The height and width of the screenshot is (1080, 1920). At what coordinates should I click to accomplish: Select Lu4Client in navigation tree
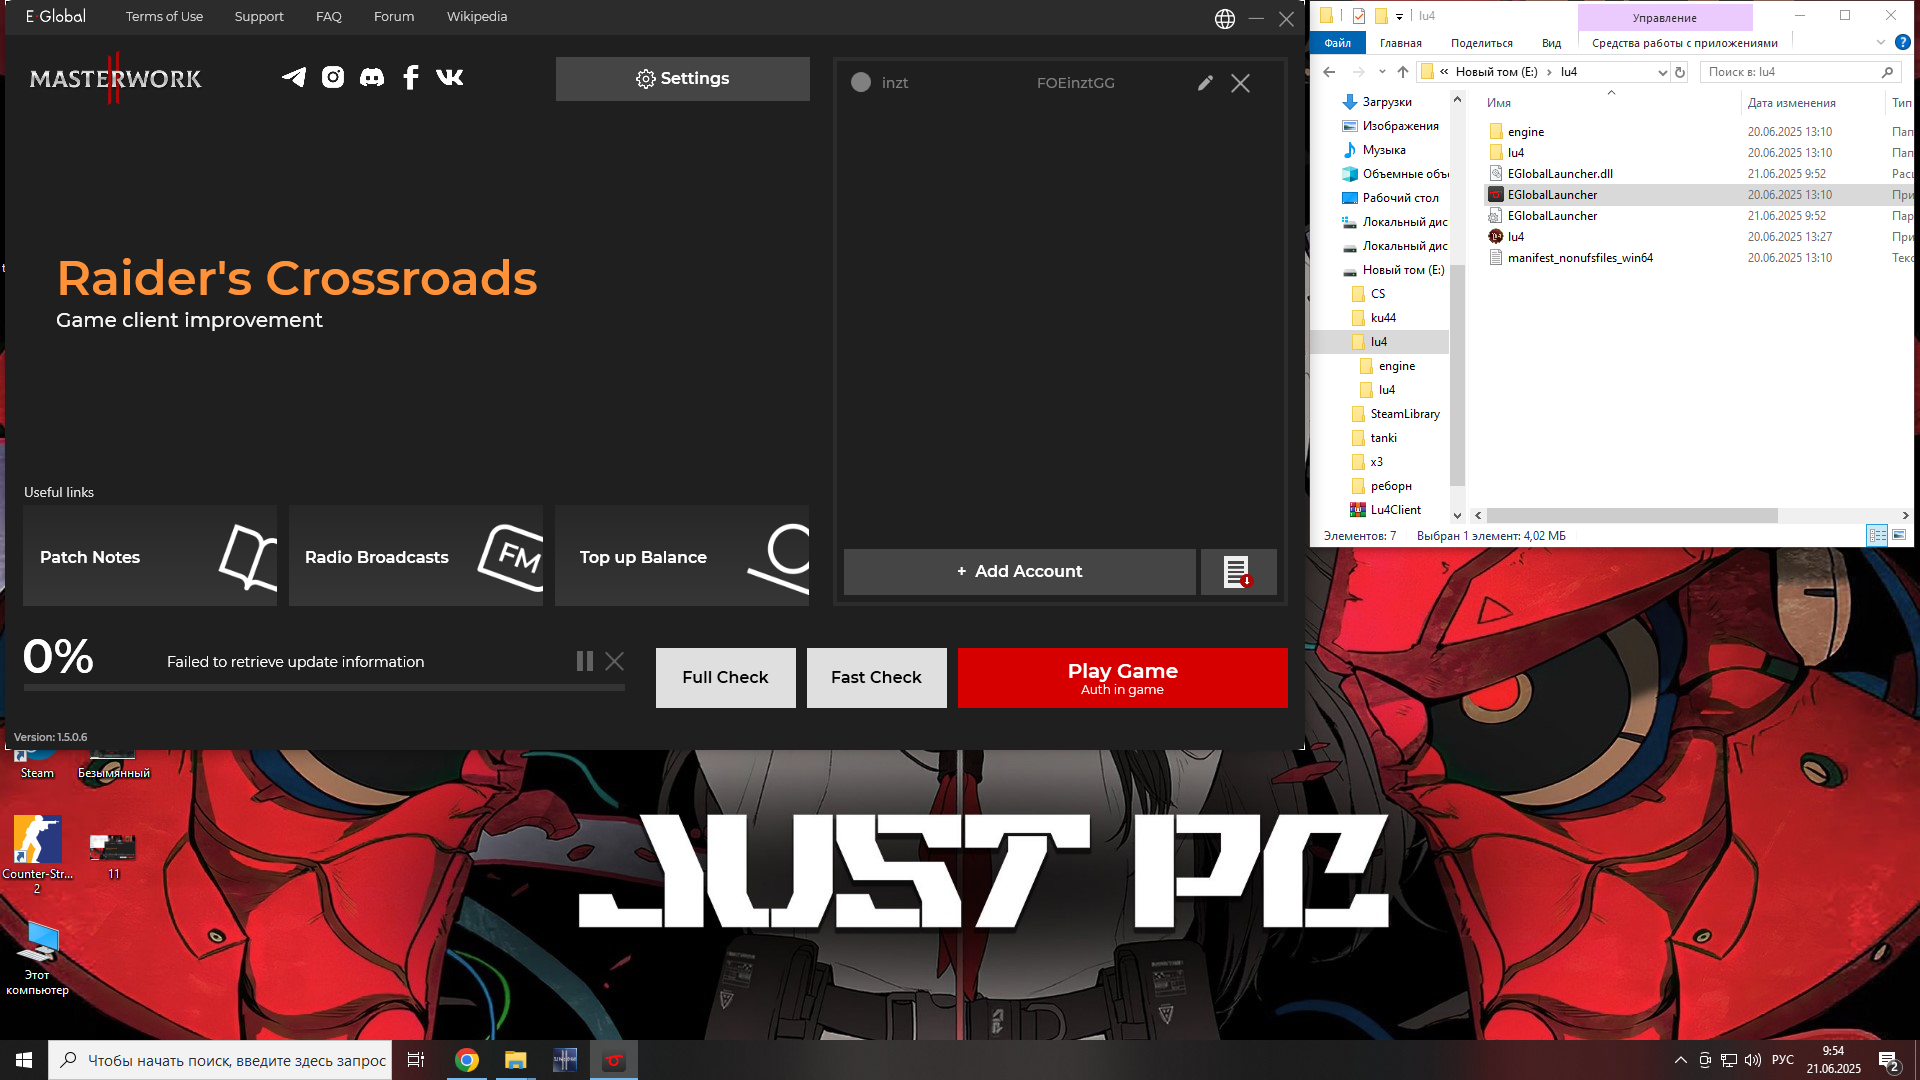(1395, 510)
